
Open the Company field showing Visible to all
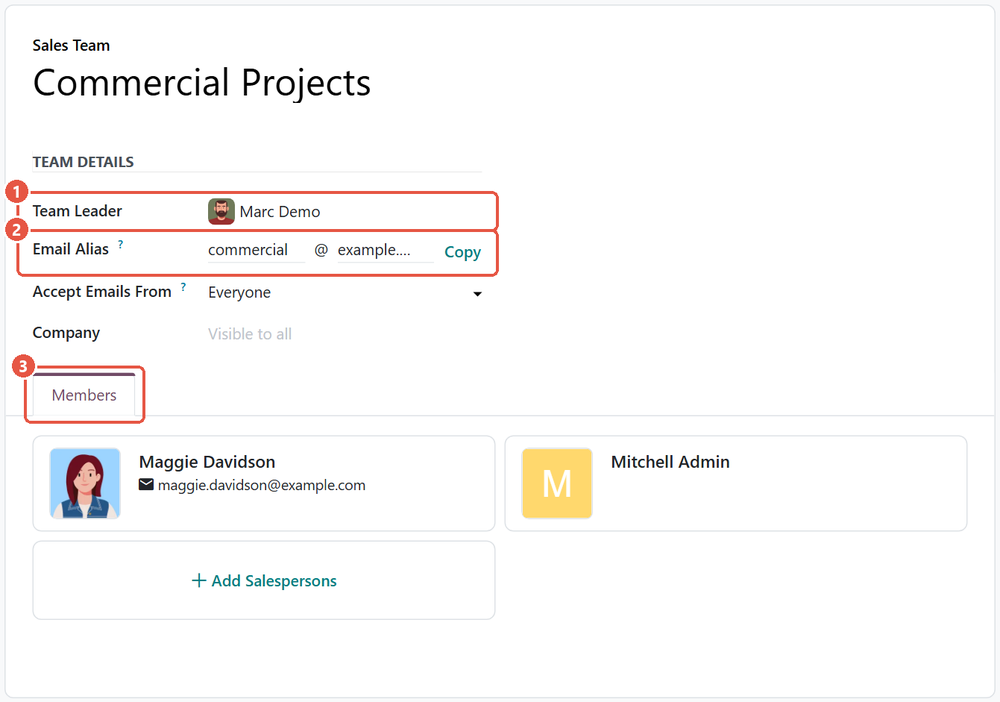344,334
